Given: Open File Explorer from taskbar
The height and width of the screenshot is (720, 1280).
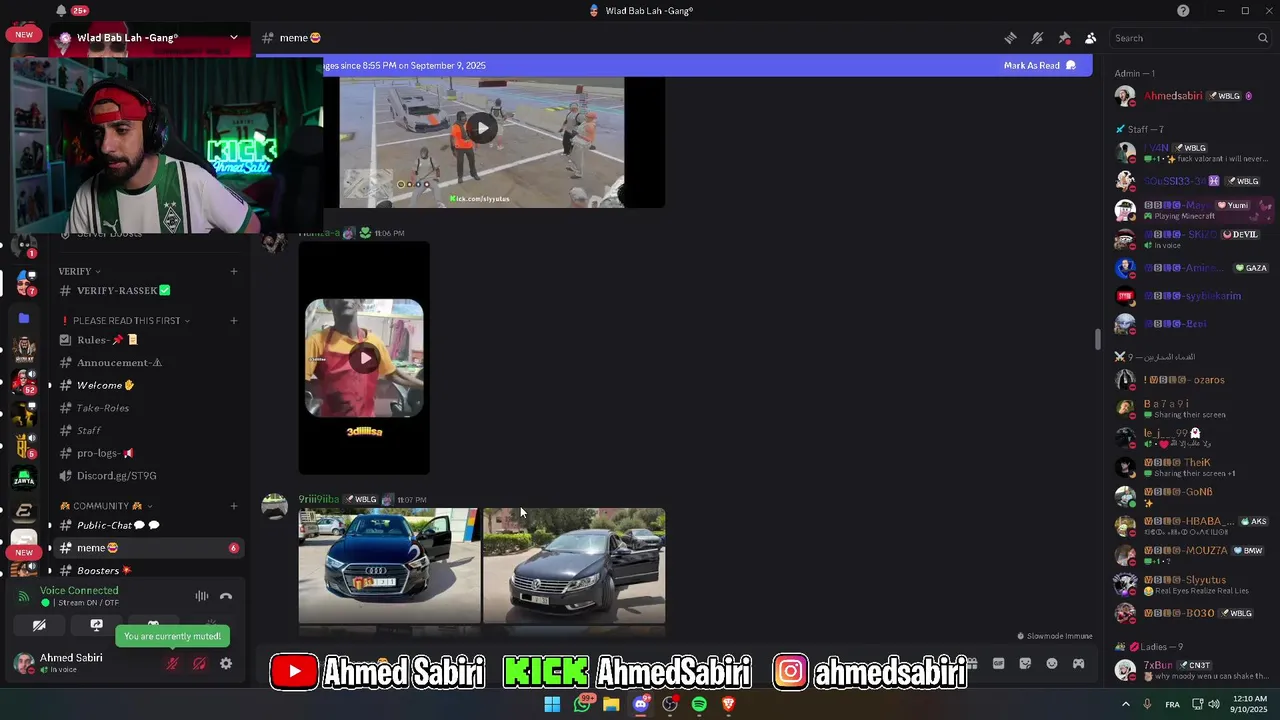Looking at the screenshot, I should [611, 704].
